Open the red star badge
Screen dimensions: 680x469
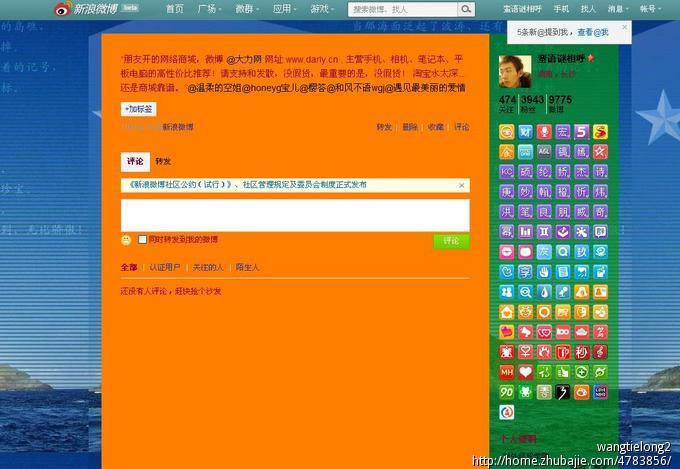[600, 152]
